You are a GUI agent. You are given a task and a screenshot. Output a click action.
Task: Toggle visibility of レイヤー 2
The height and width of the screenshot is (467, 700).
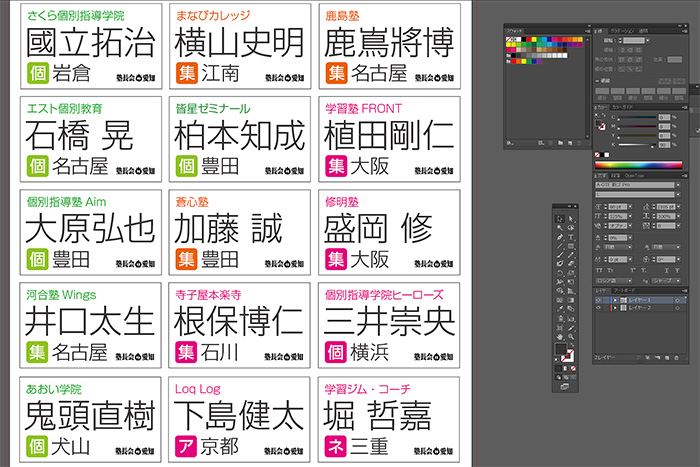[x=598, y=308]
